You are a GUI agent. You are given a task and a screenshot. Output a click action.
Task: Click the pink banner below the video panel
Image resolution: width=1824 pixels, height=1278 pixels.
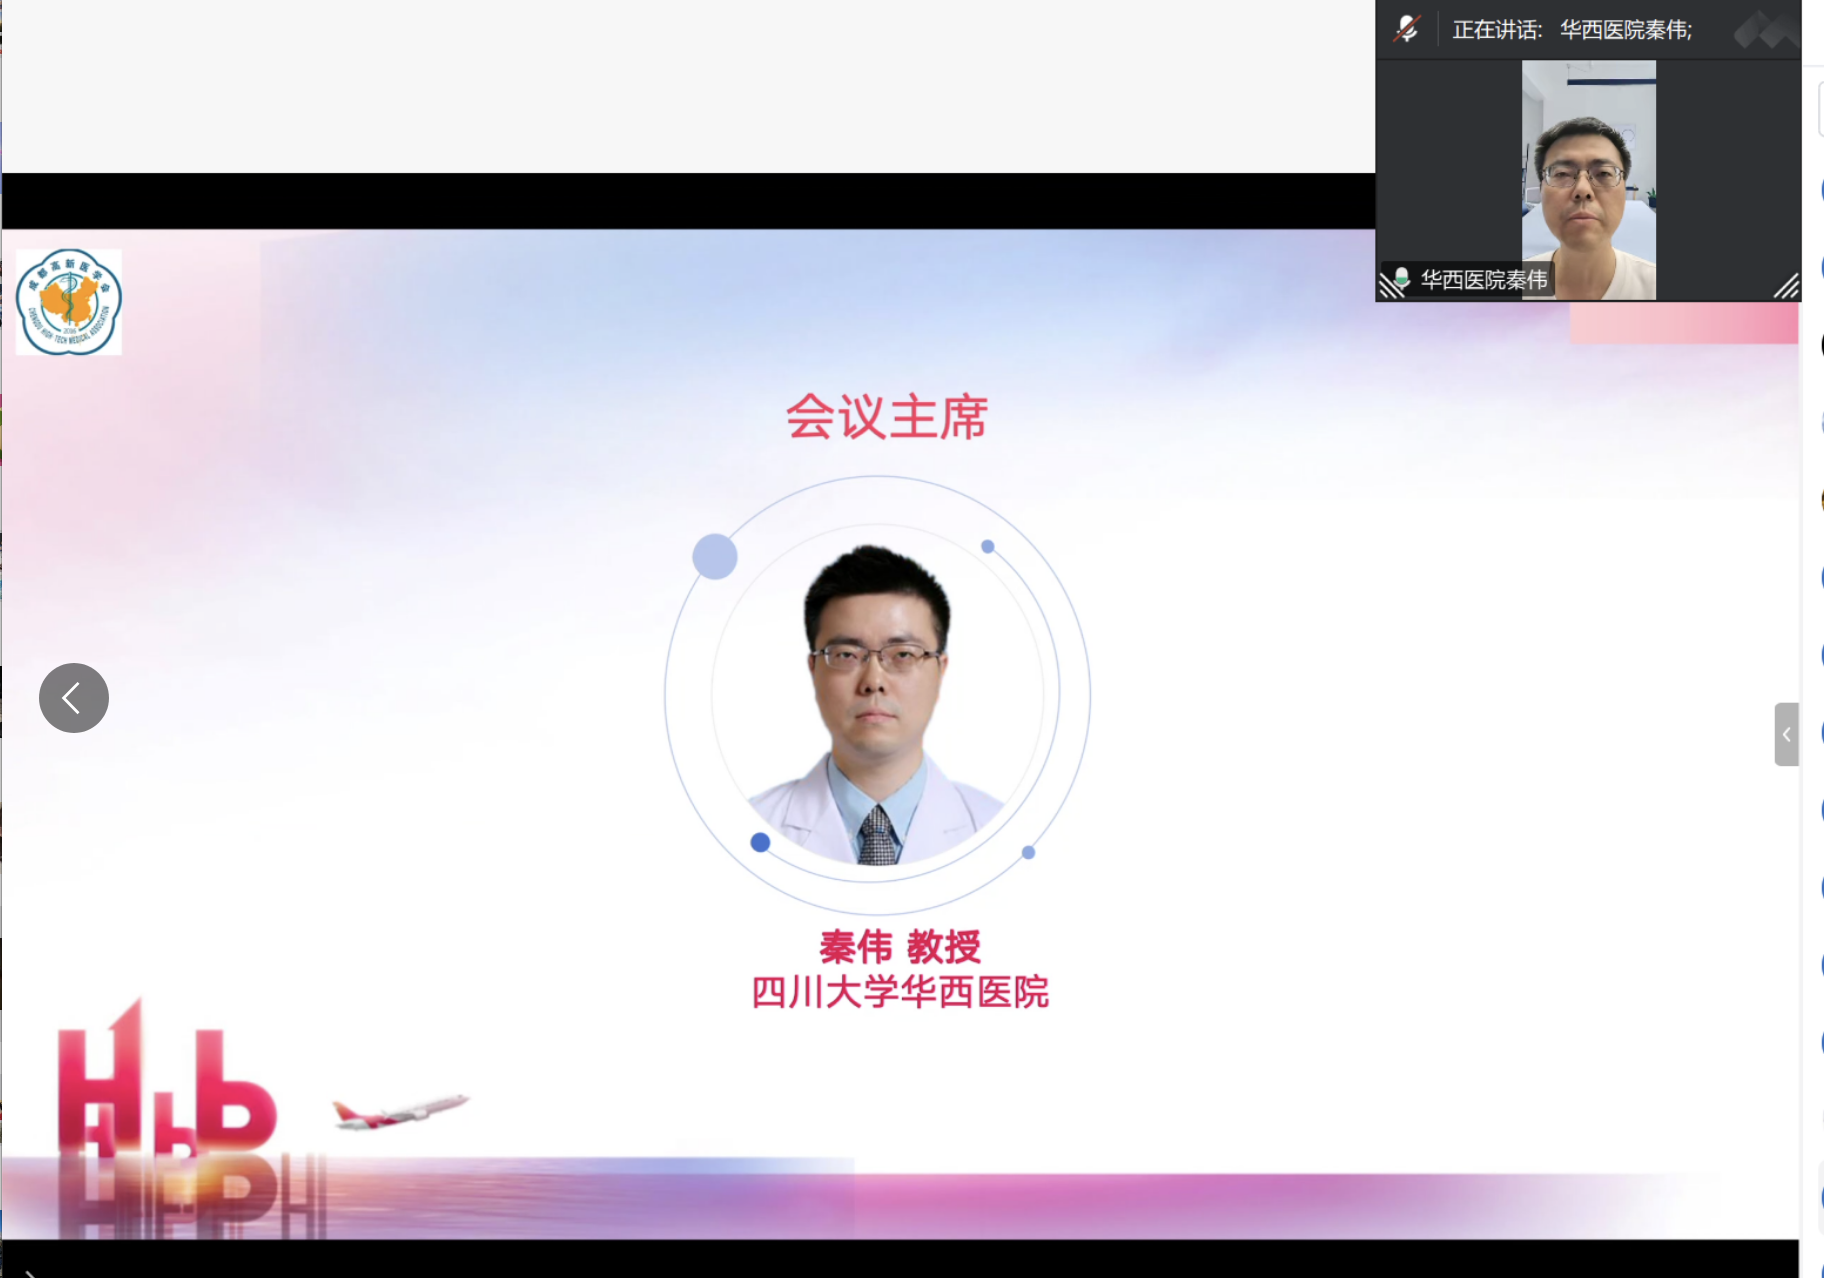1684,323
